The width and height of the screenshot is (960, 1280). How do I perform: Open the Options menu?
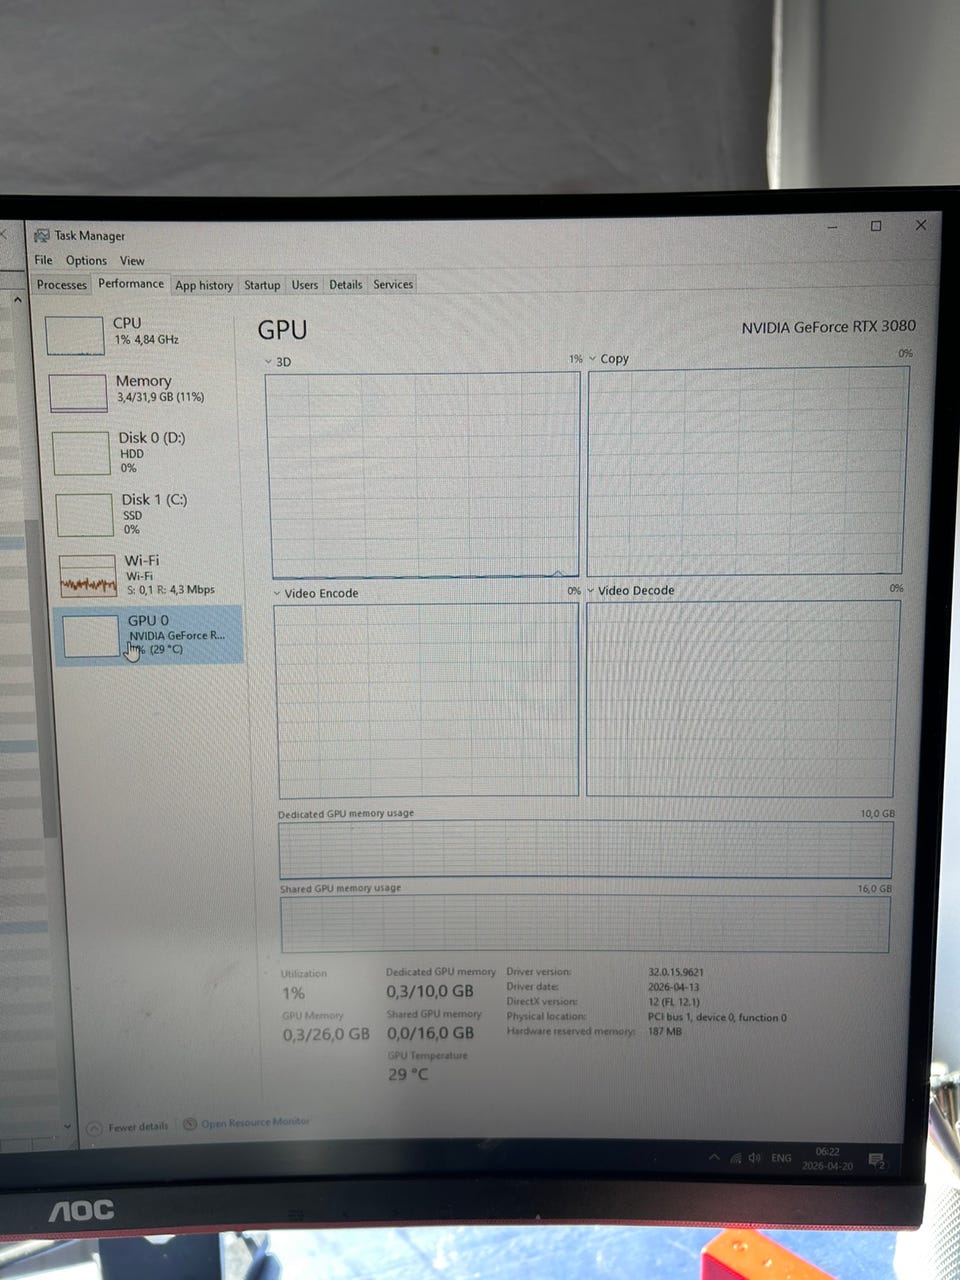pyautogui.click(x=86, y=260)
